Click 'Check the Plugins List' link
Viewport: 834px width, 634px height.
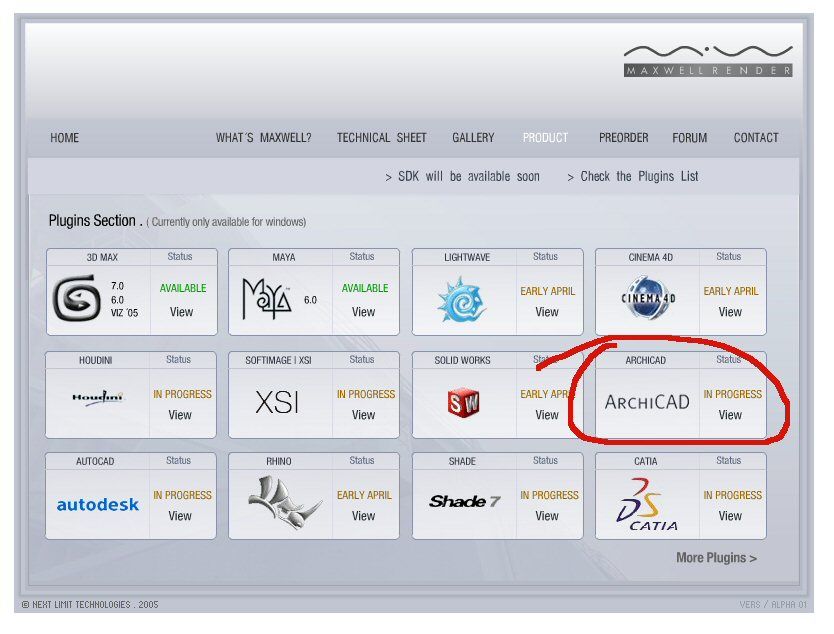632,176
